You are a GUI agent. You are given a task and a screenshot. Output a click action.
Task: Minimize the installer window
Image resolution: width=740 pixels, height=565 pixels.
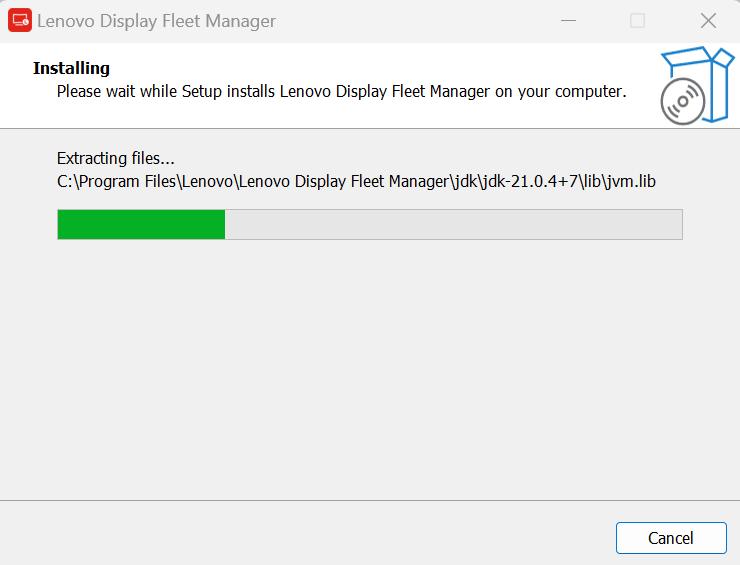[x=568, y=21]
